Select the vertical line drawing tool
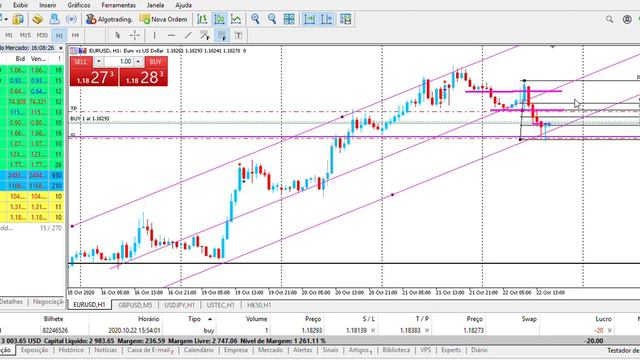 point(154,36)
